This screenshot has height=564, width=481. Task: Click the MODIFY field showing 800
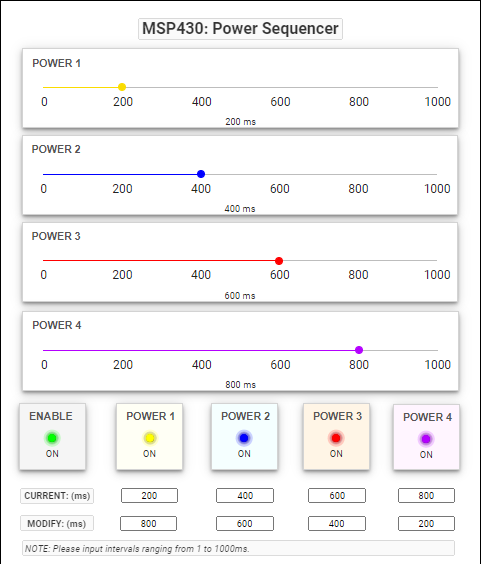click(149, 524)
